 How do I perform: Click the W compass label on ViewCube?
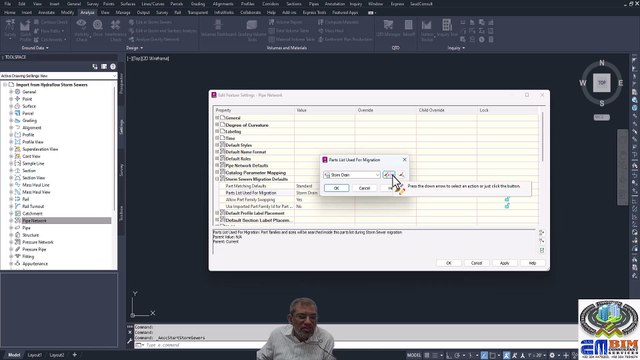582,83
